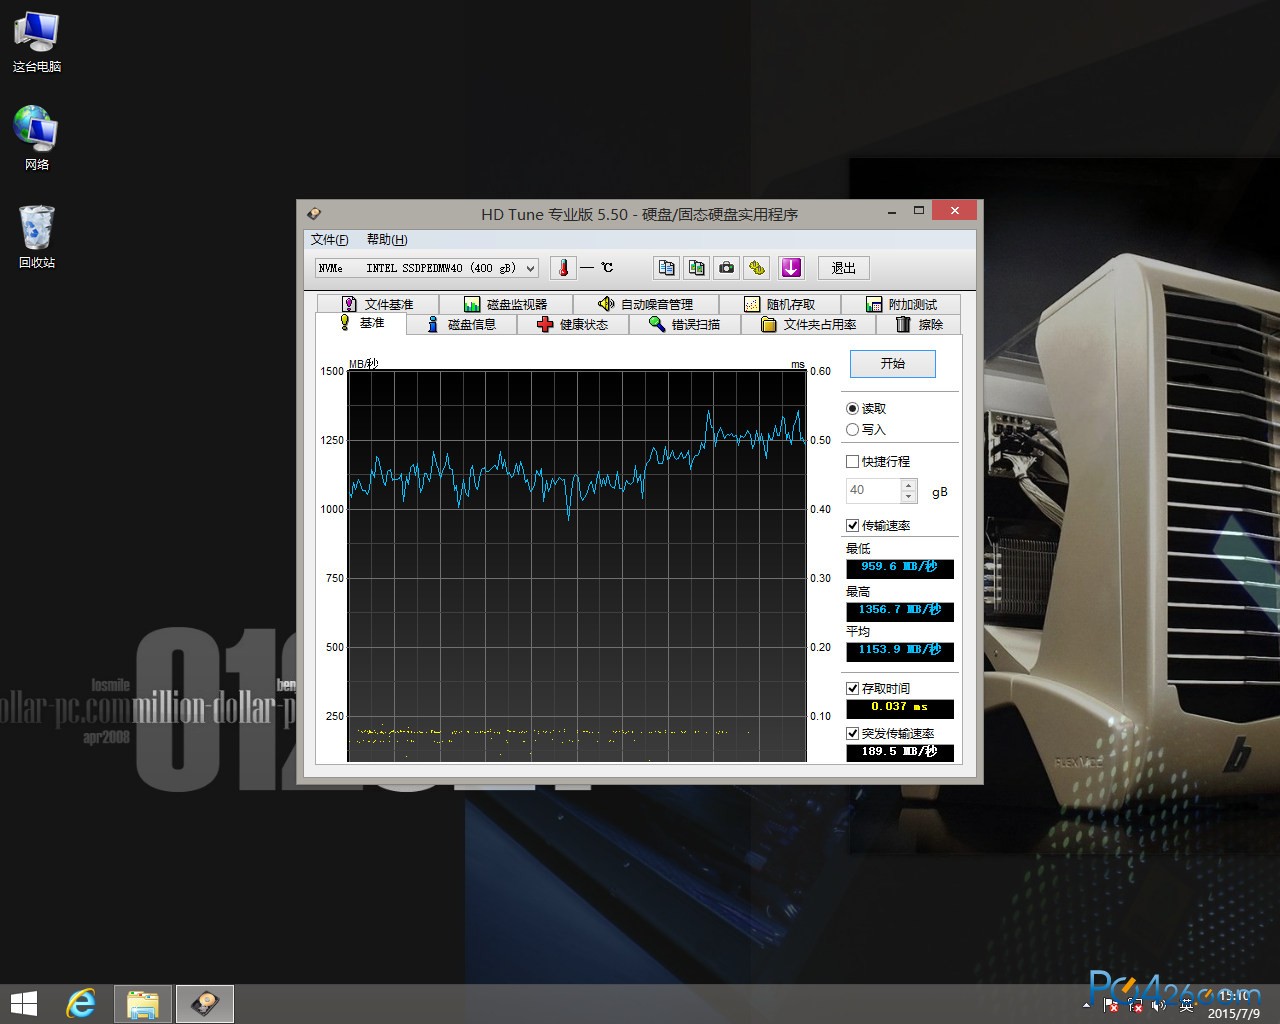Click the HD Tune title bar app icon
This screenshot has width=1280, height=1024.
click(x=314, y=213)
